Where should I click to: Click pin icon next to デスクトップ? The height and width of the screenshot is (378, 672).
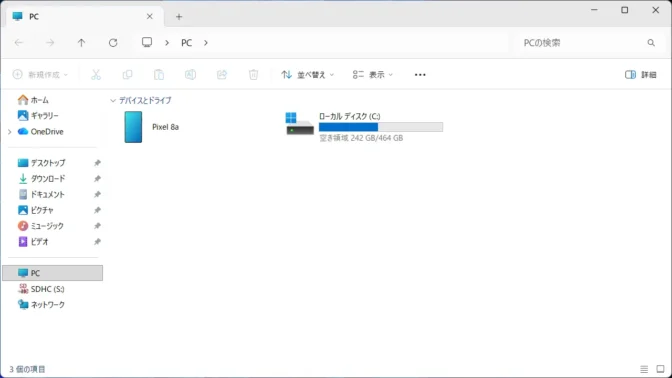97,163
